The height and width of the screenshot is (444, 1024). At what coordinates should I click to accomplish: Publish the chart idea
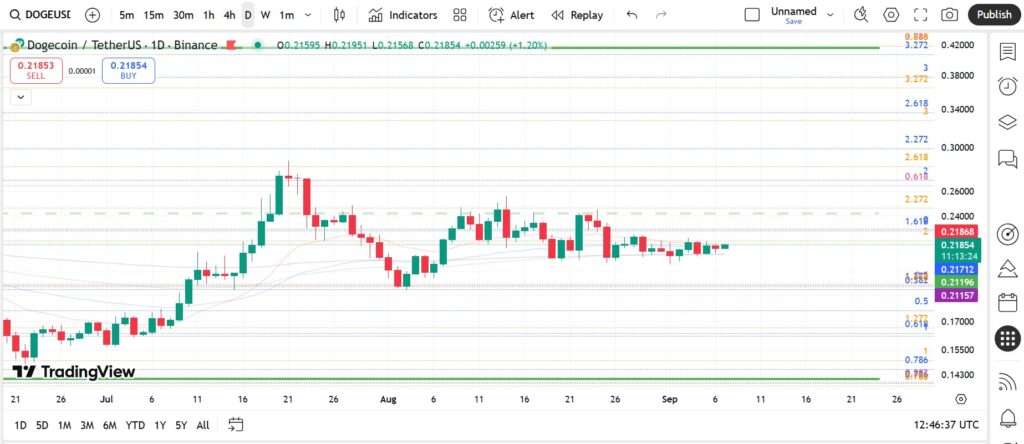(994, 14)
